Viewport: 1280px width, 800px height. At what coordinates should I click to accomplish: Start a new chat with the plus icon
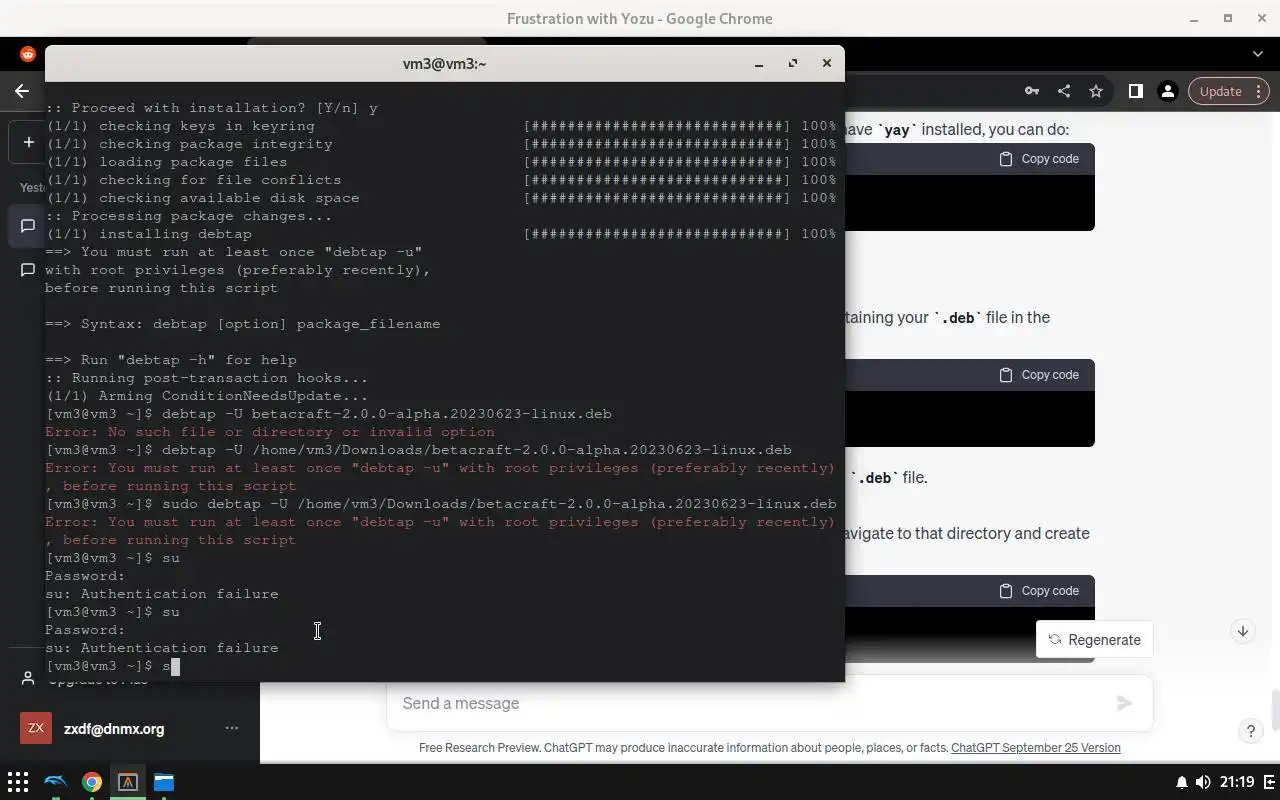(28, 142)
